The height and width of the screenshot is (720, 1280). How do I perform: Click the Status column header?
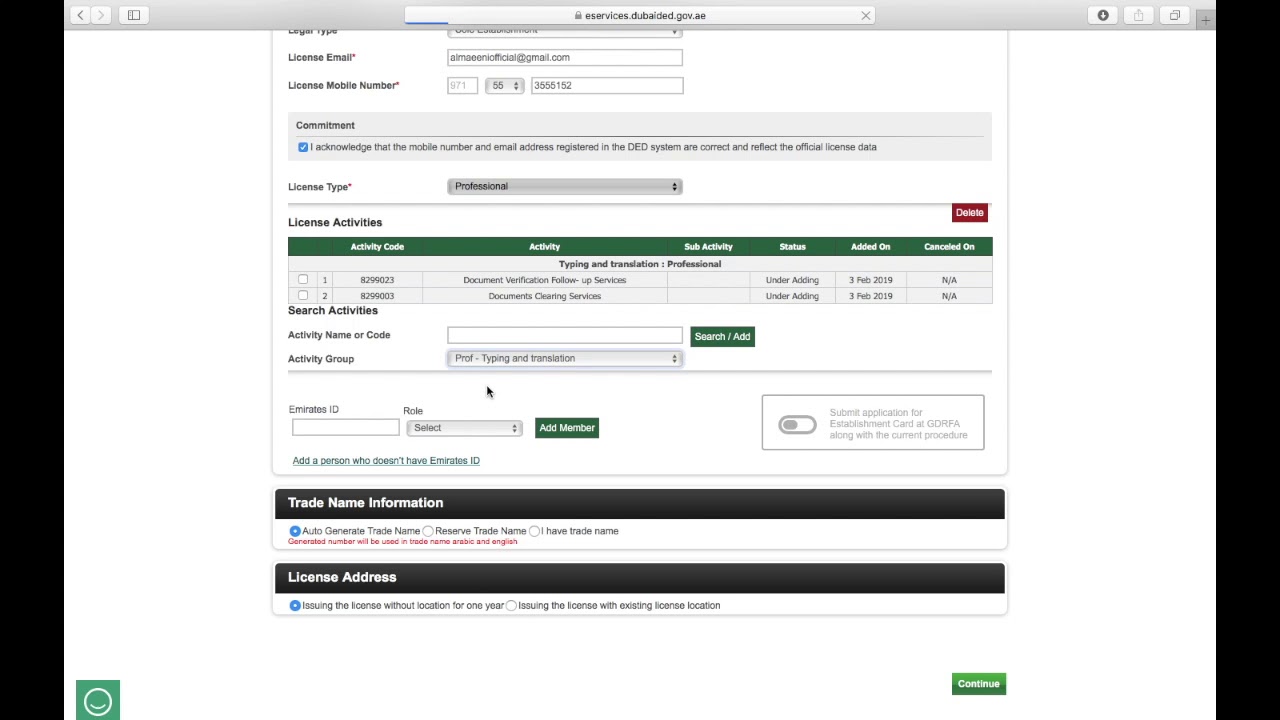point(792,246)
